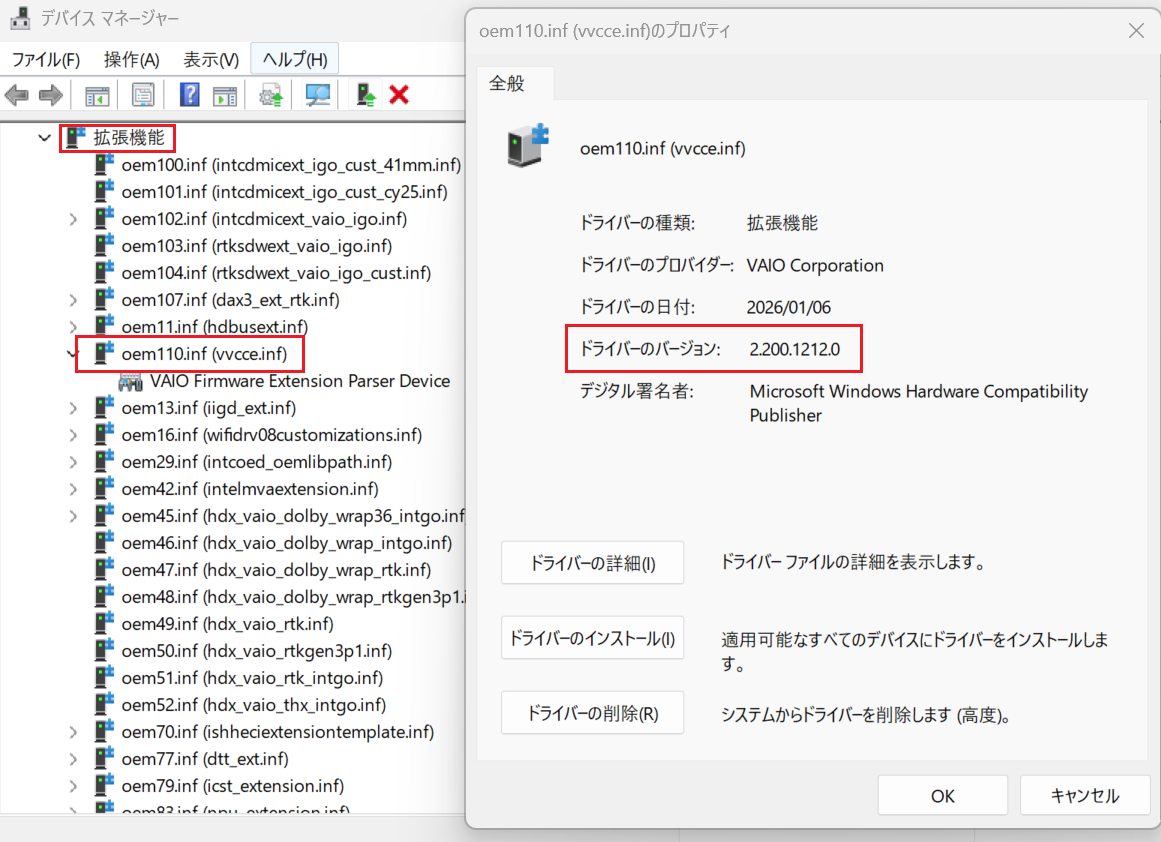Click the blue question mark Help icon

pos(189,95)
